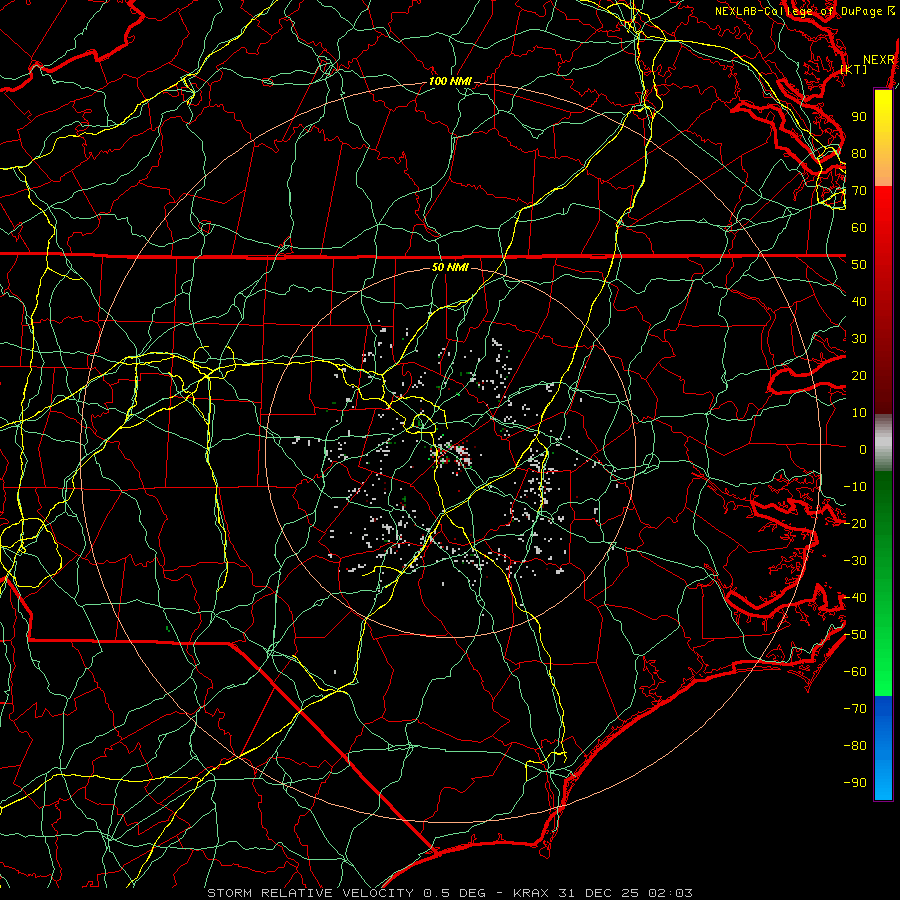Pick the gray zero-velocity segment of color bar
The height and width of the screenshot is (900, 900).
pyautogui.click(x=883, y=443)
